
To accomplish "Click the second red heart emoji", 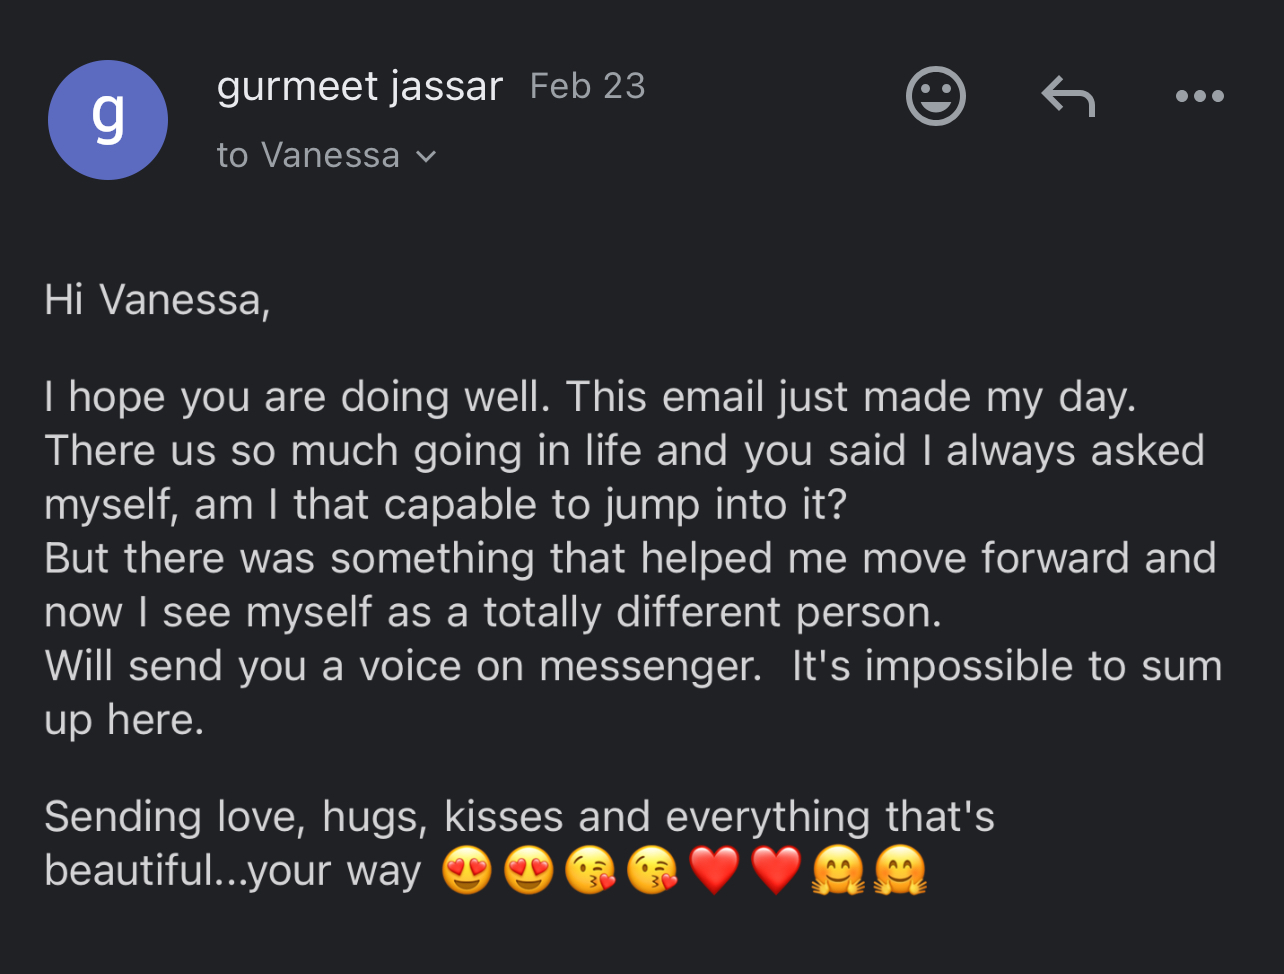I will 776,871.
